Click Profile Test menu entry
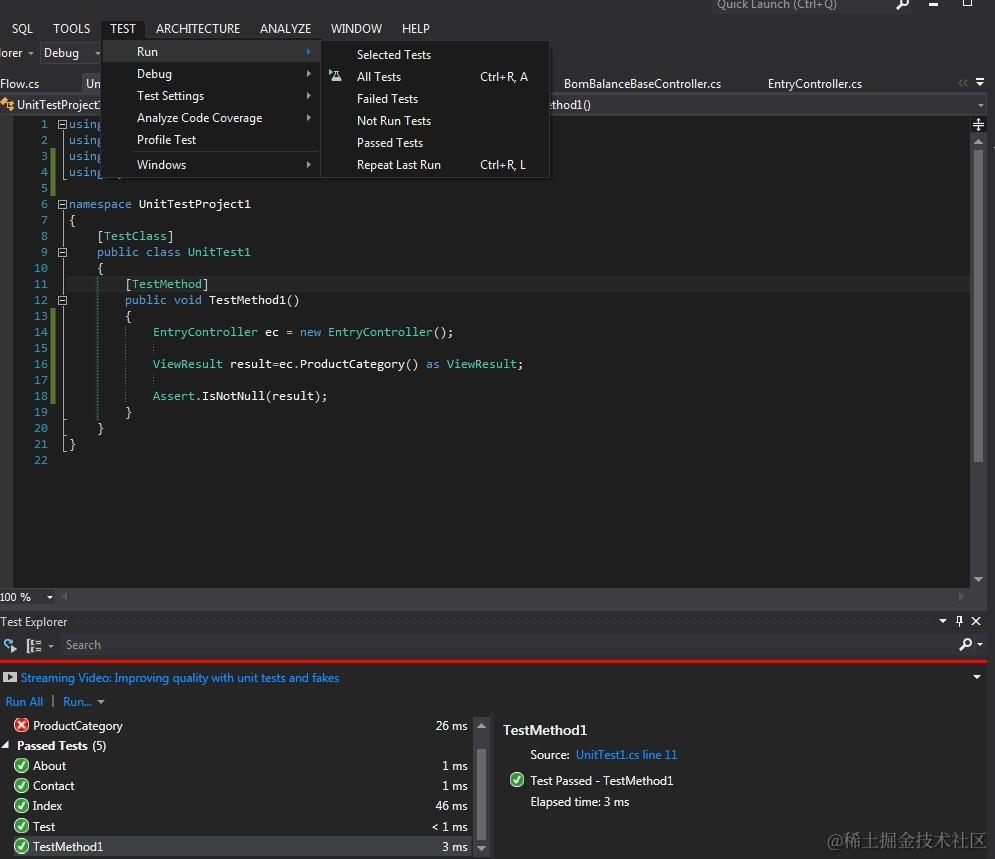Viewport: 995px width, 859px height. click(211, 140)
